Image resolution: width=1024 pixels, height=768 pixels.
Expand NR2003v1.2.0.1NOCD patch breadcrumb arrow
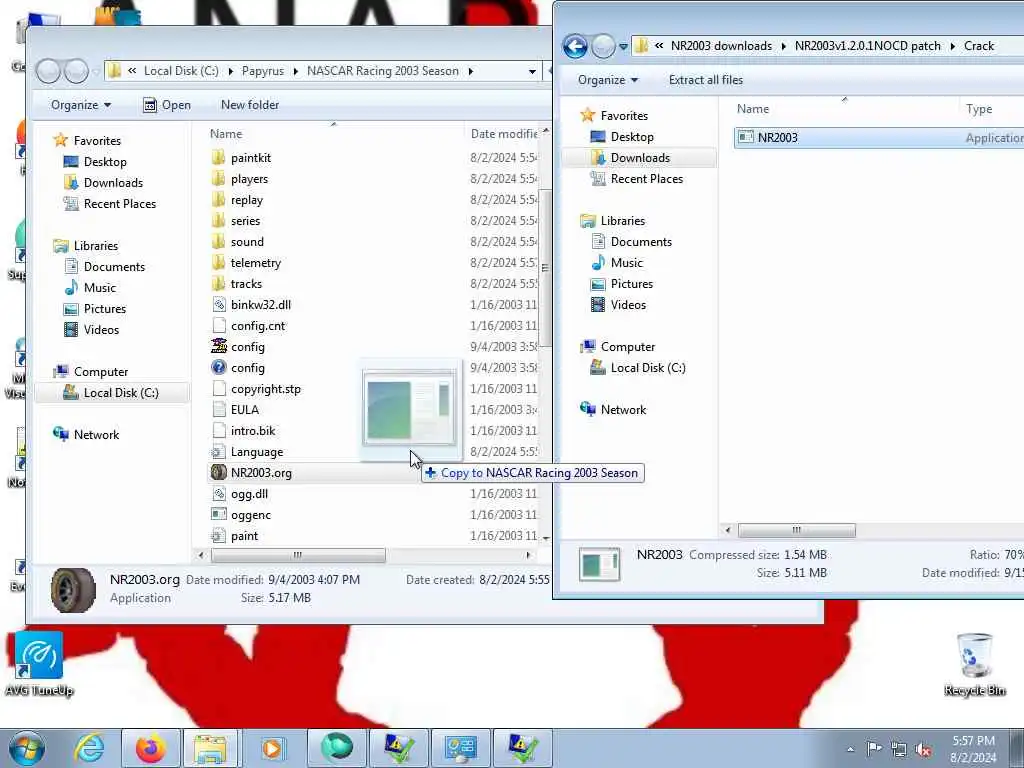pos(953,46)
